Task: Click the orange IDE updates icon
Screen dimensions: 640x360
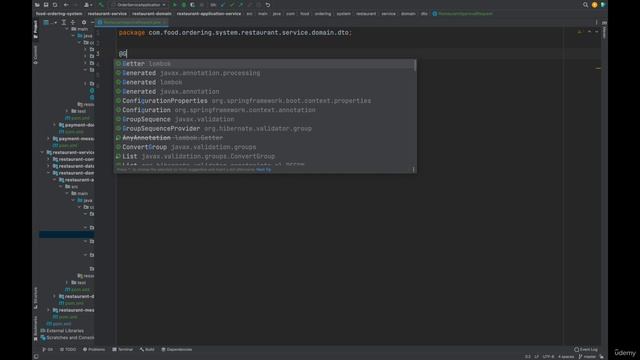Action: (x=594, y=5)
